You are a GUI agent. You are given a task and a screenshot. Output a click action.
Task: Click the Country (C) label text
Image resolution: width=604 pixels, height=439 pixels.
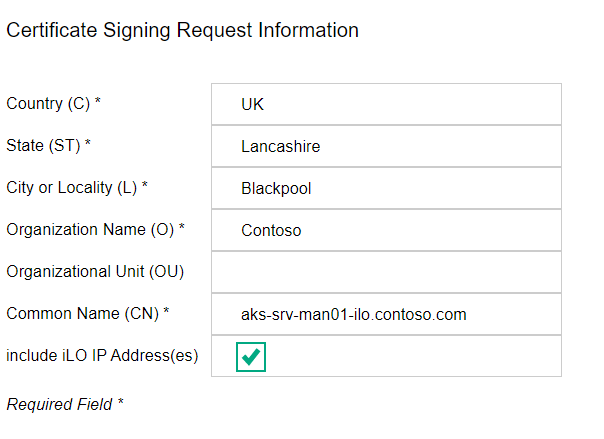point(48,104)
